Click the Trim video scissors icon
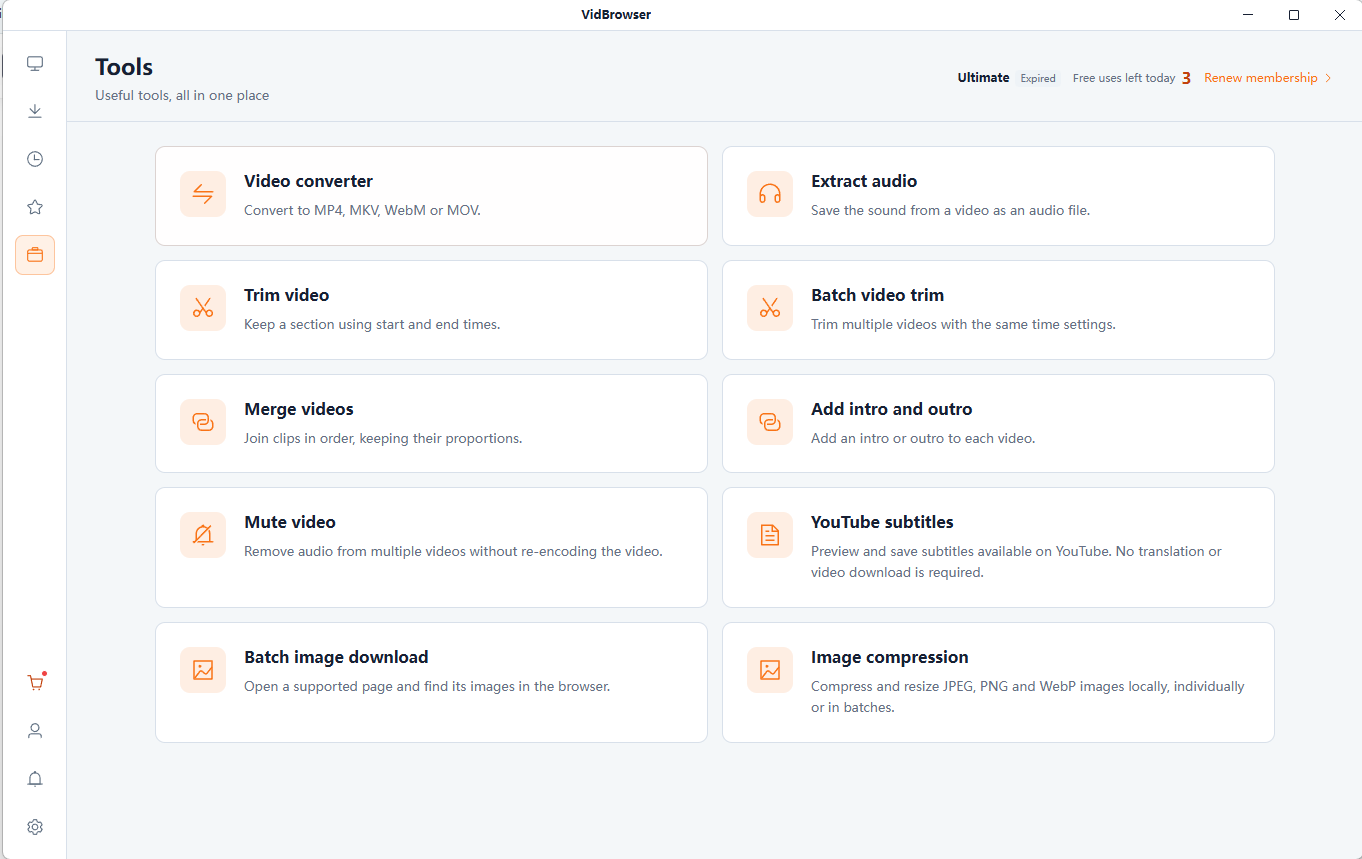 pos(203,308)
